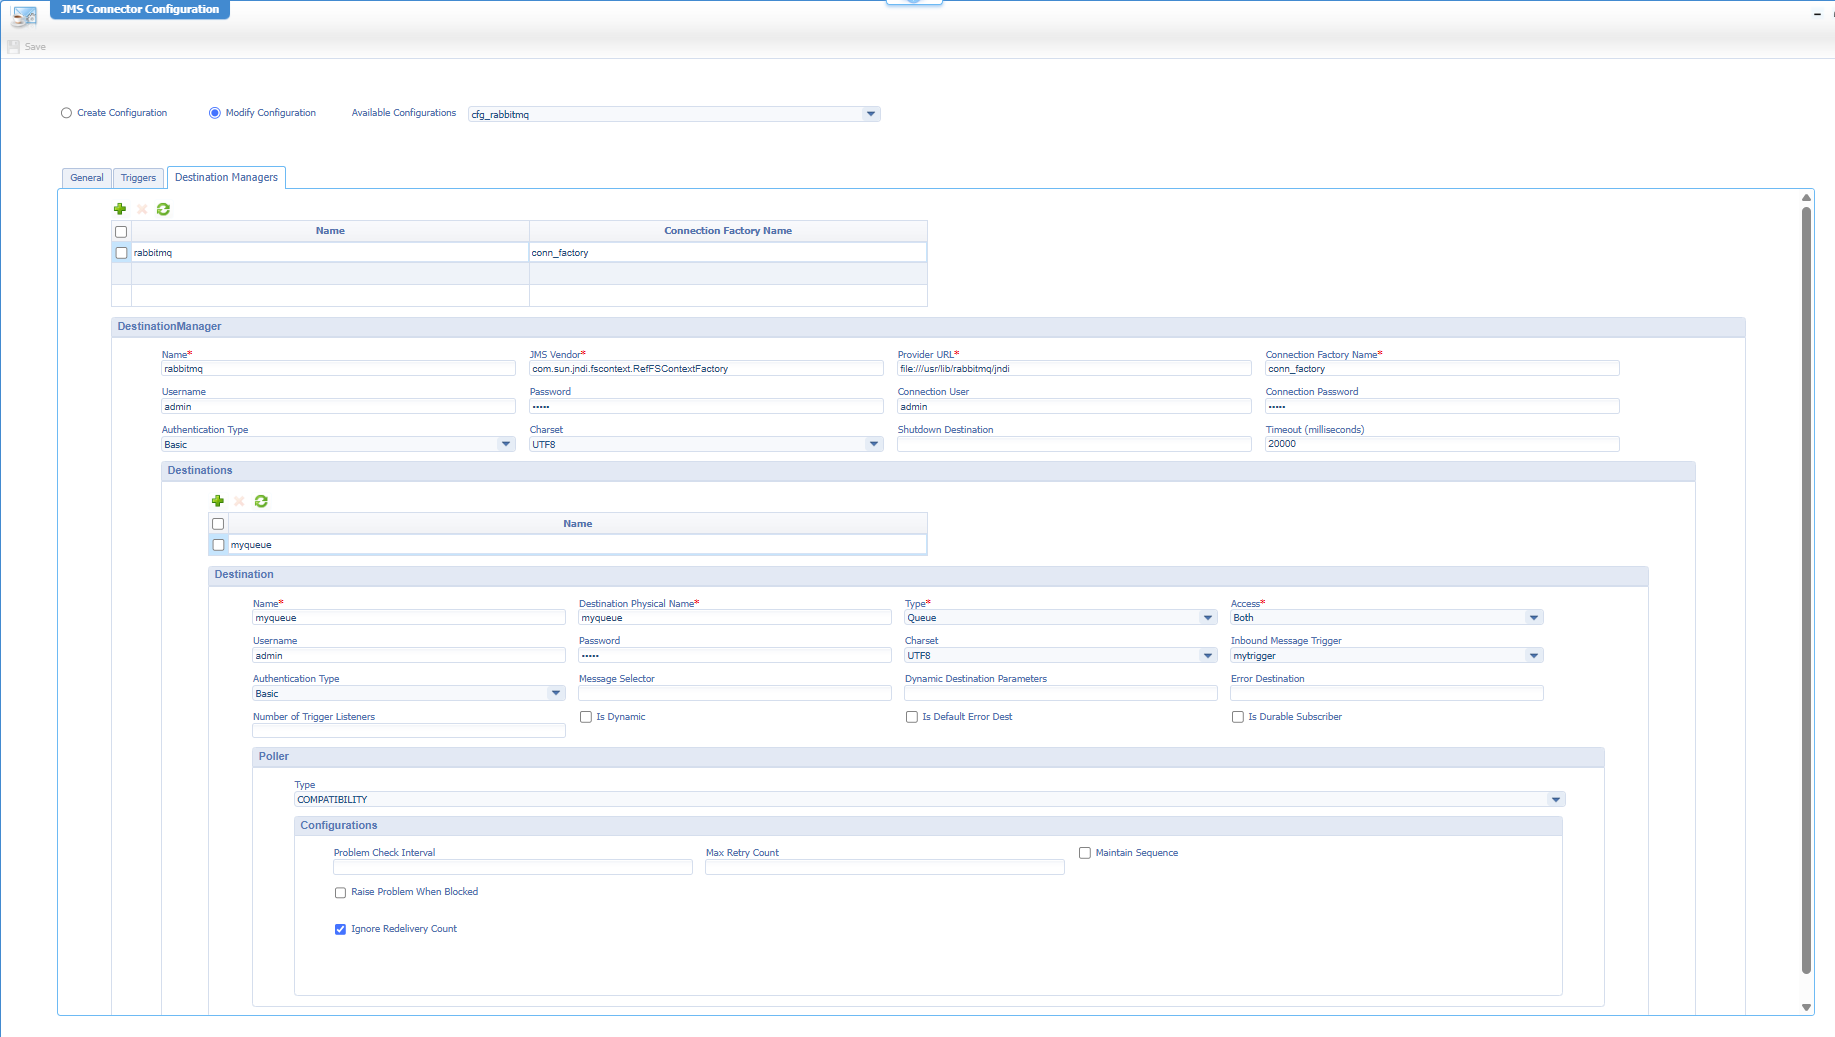The height and width of the screenshot is (1037, 1835).
Task: Open the Poller Type dropdown showing COMPATIBILITY
Action: pyautogui.click(x=1556, y=799)
